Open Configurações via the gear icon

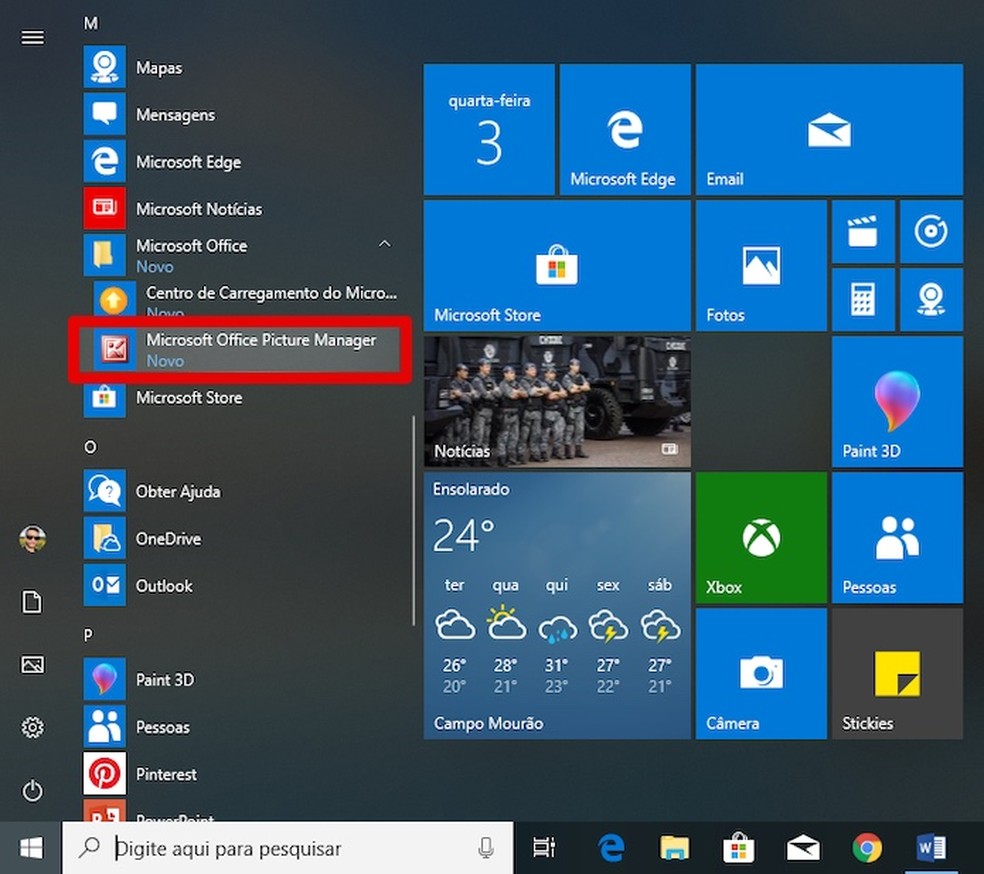pos(31,728)
